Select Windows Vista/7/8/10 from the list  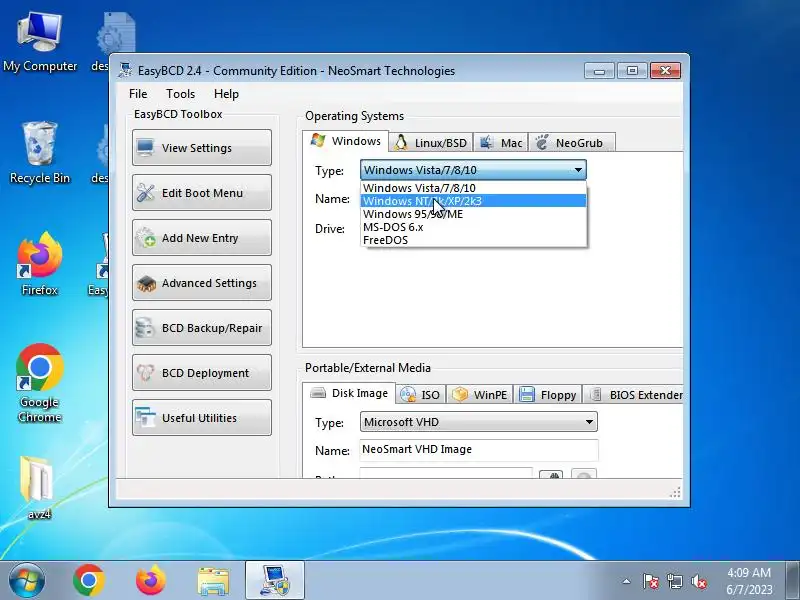(x=473, y=188)
